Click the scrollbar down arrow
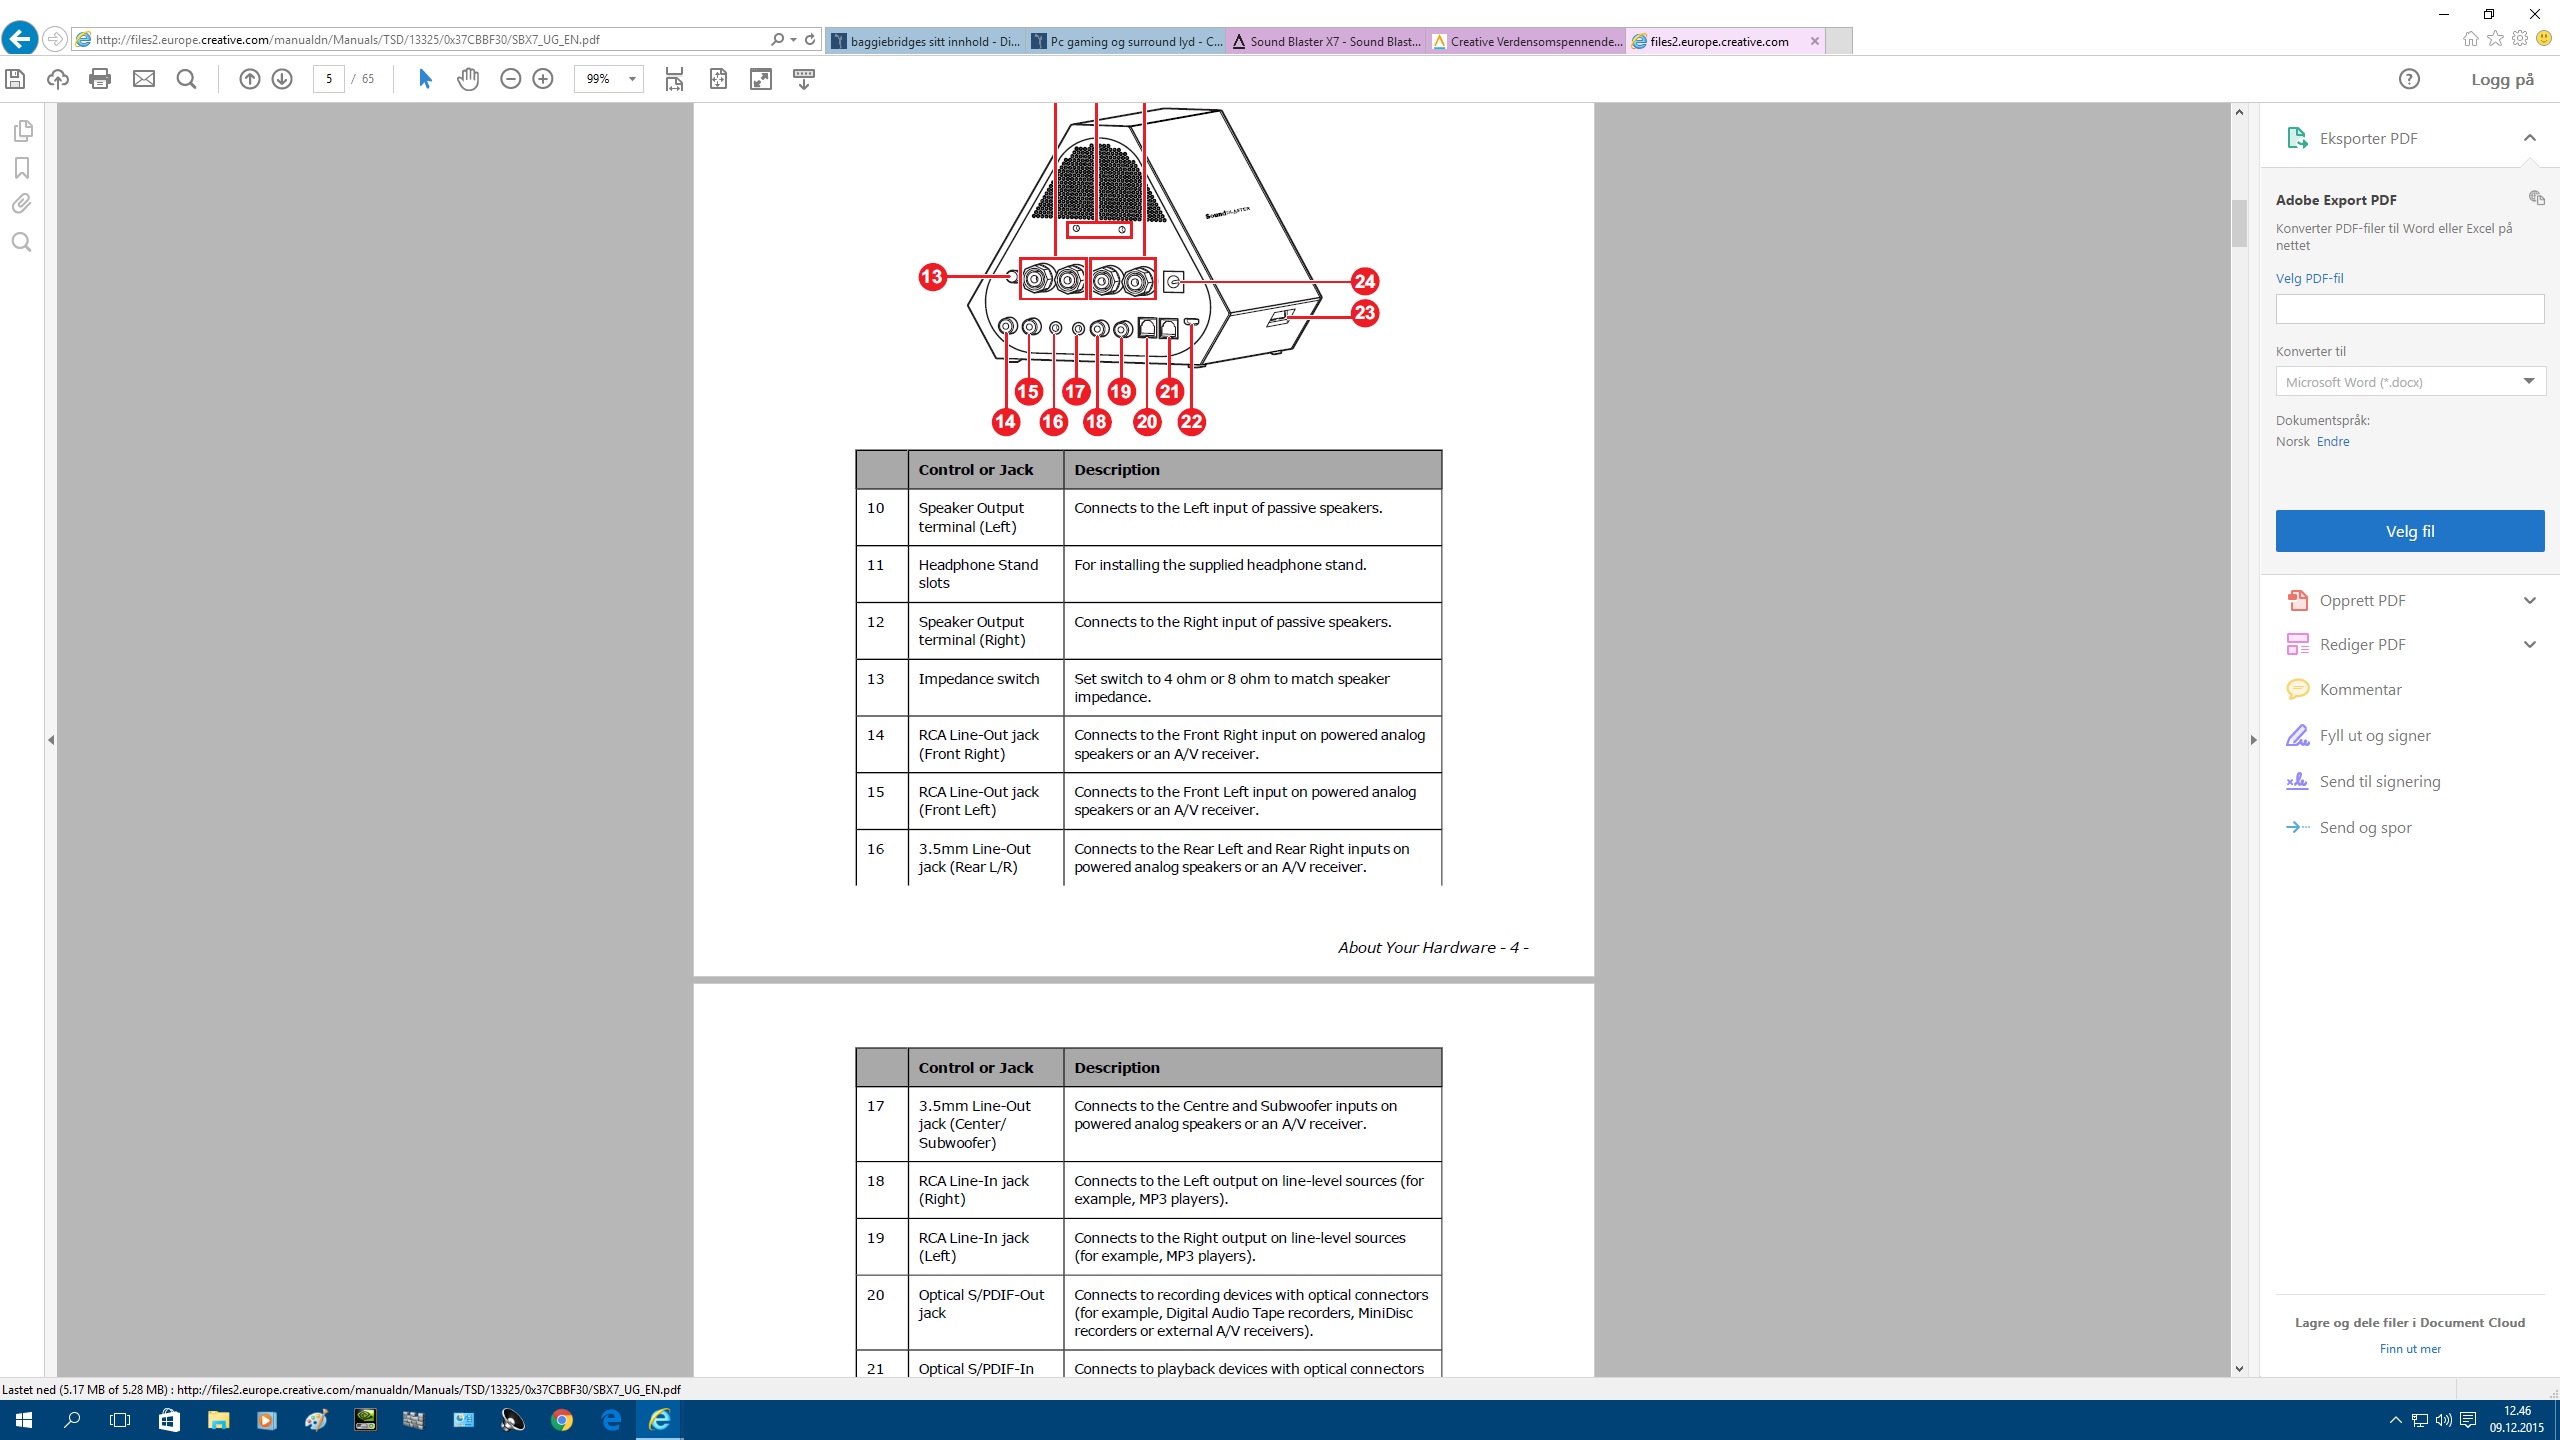Viewport: 2560px width, 1440px height. (x=2239, y=1368)
